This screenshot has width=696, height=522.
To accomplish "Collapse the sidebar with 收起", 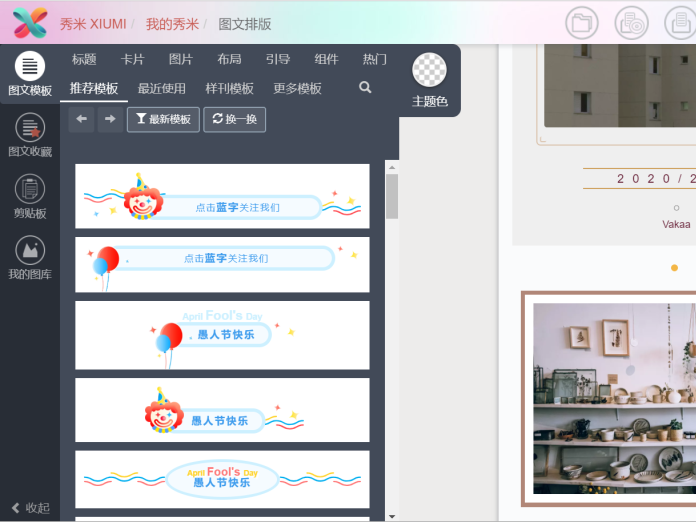I will 30,508.
